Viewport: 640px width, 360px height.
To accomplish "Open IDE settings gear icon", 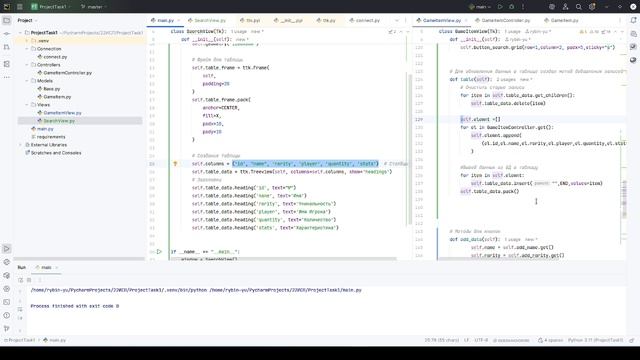I will click(592, 7).
